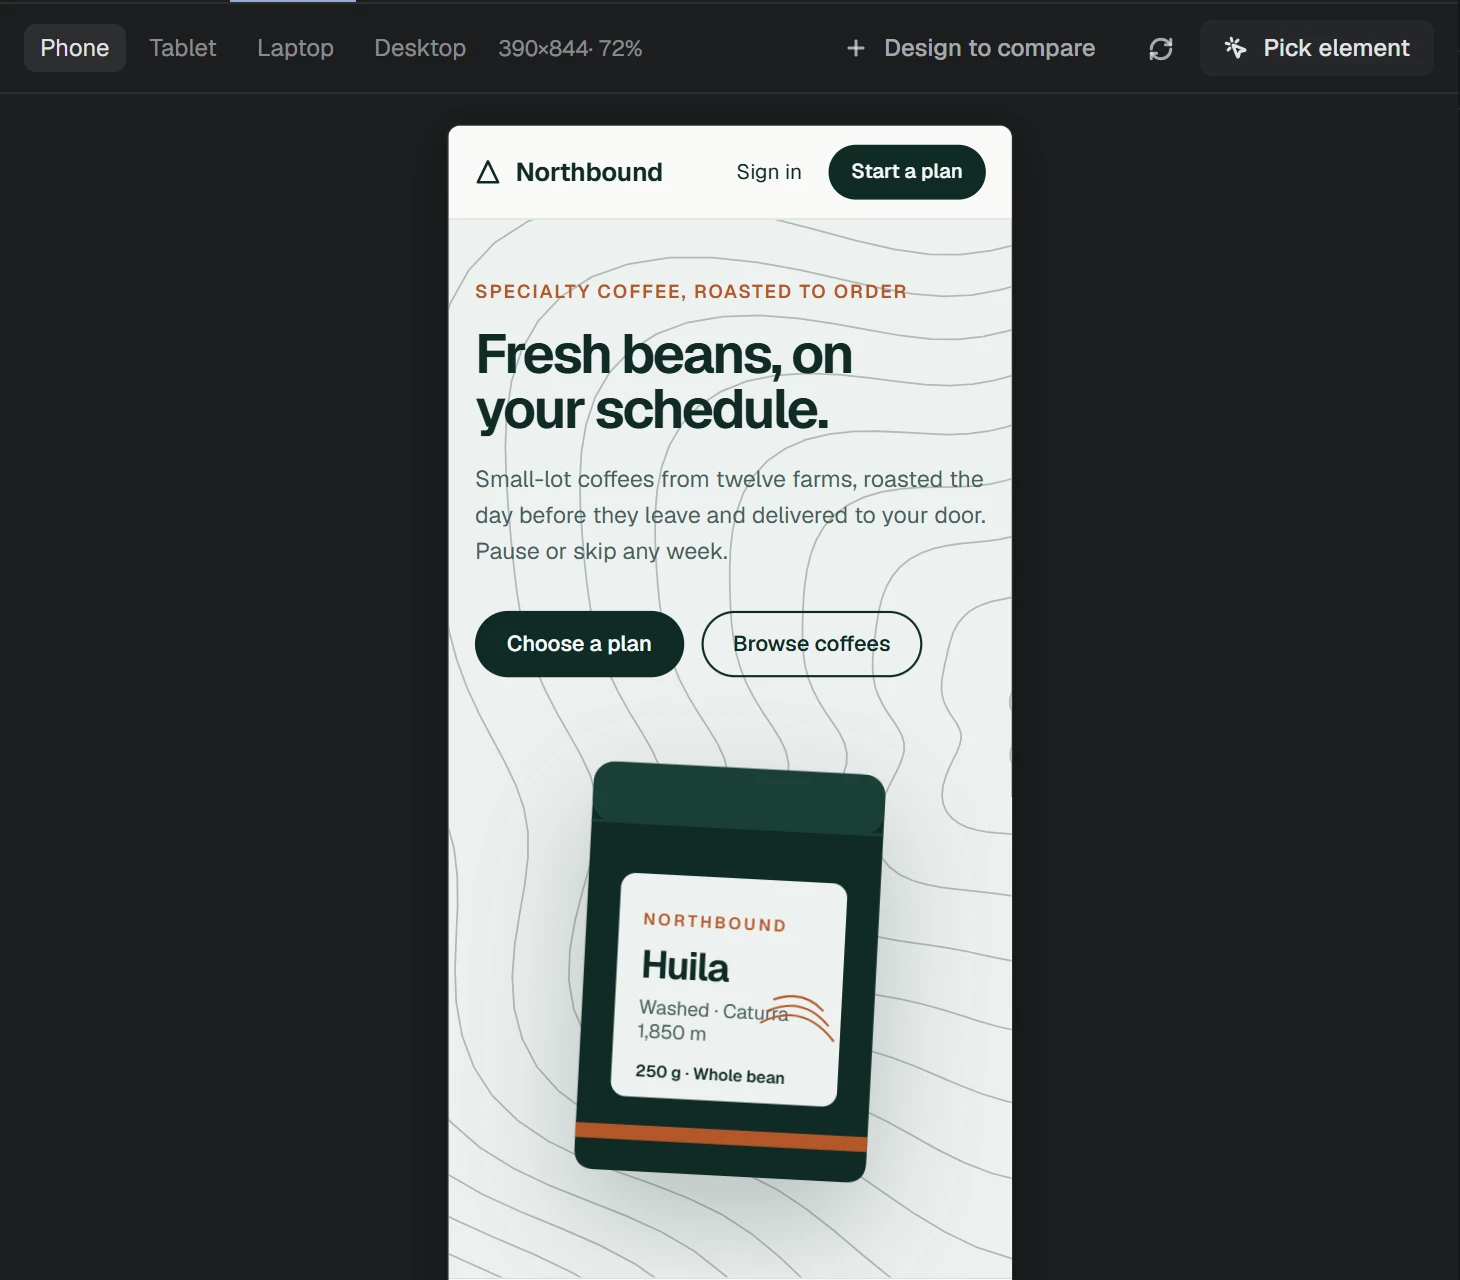Click the Start a plan button
The width and height of the screenshot is (1460, 1280).
[x=907, y=172]
